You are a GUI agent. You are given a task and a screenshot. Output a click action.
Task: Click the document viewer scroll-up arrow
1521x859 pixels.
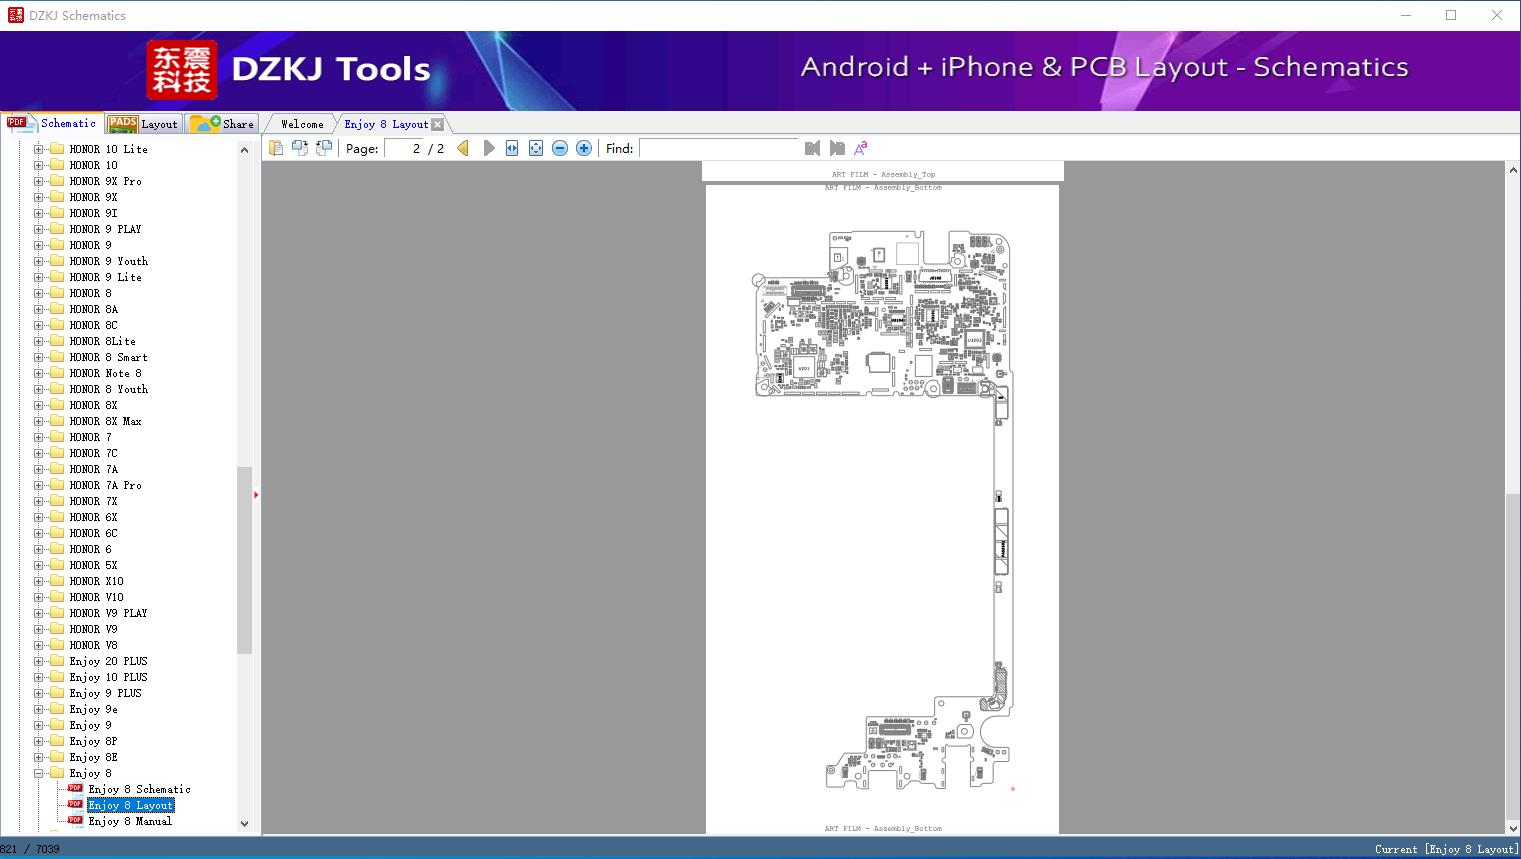coord(1513,170)
